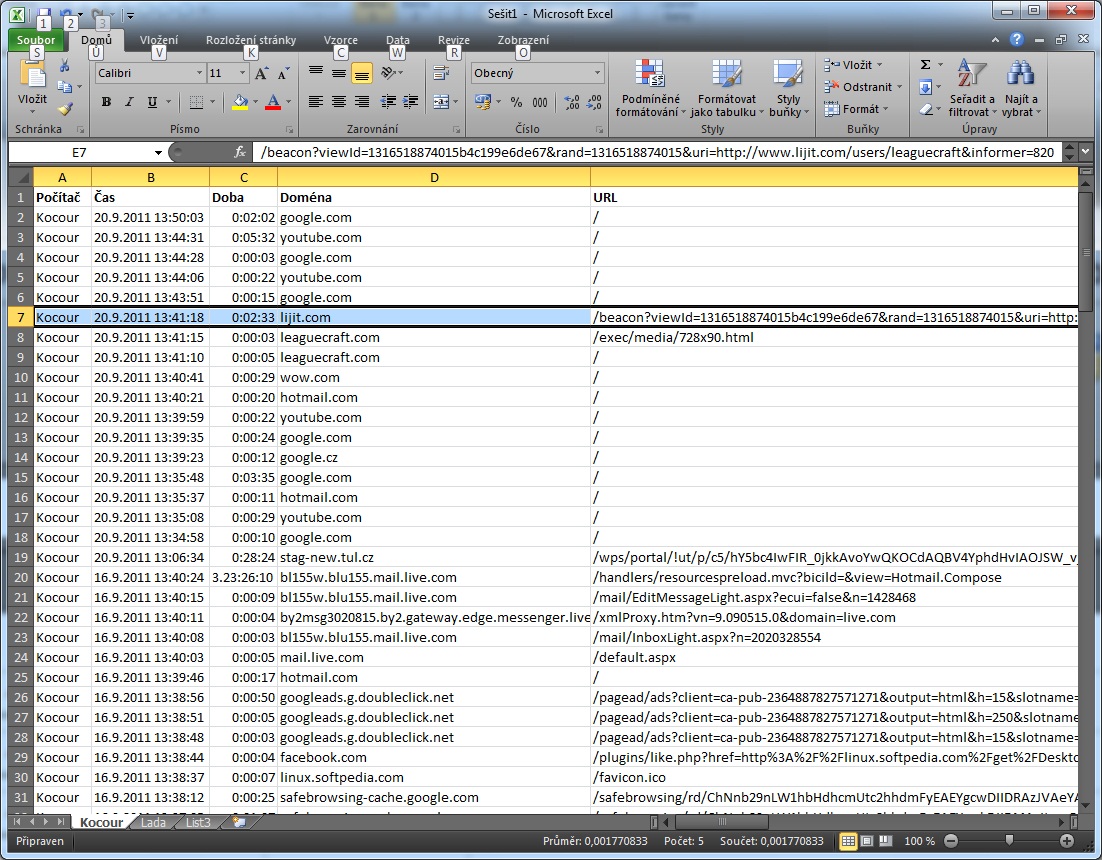Toggle Underline formatting
This screenshot has width=1102, height=860.
click(152, 102)
